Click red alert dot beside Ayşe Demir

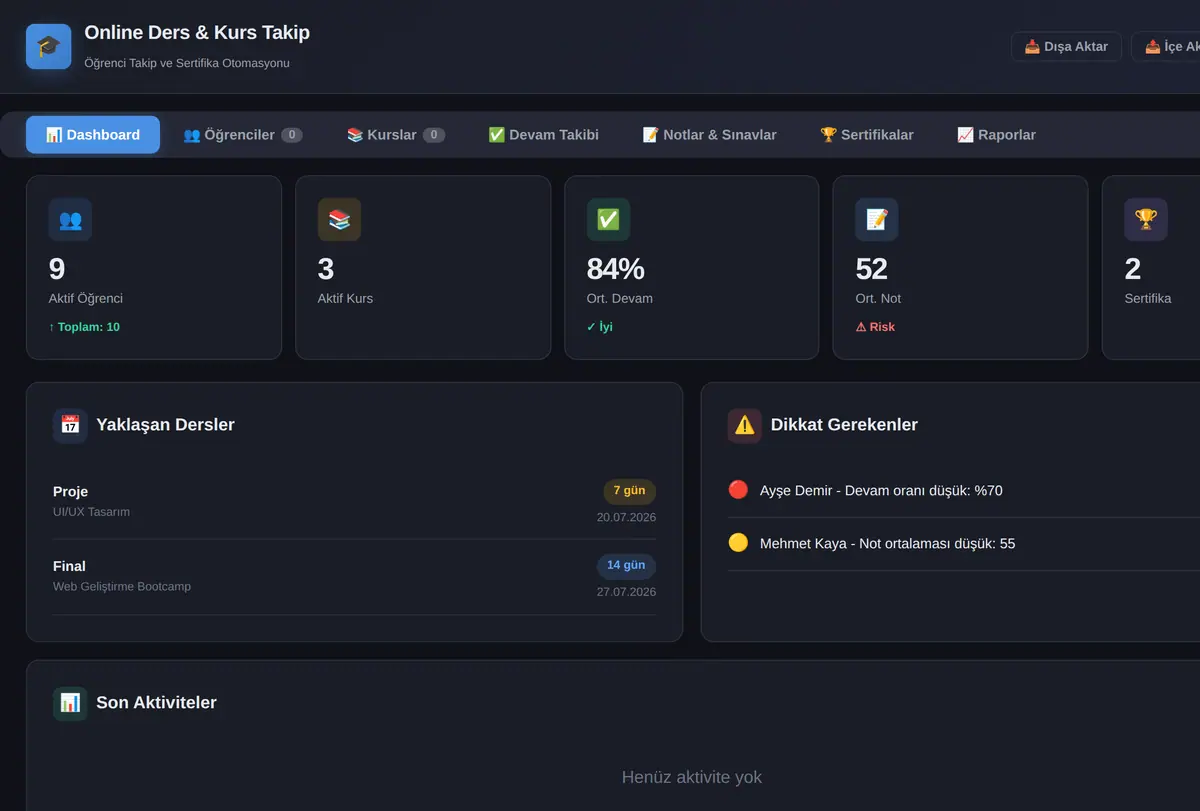pos(738,490)
